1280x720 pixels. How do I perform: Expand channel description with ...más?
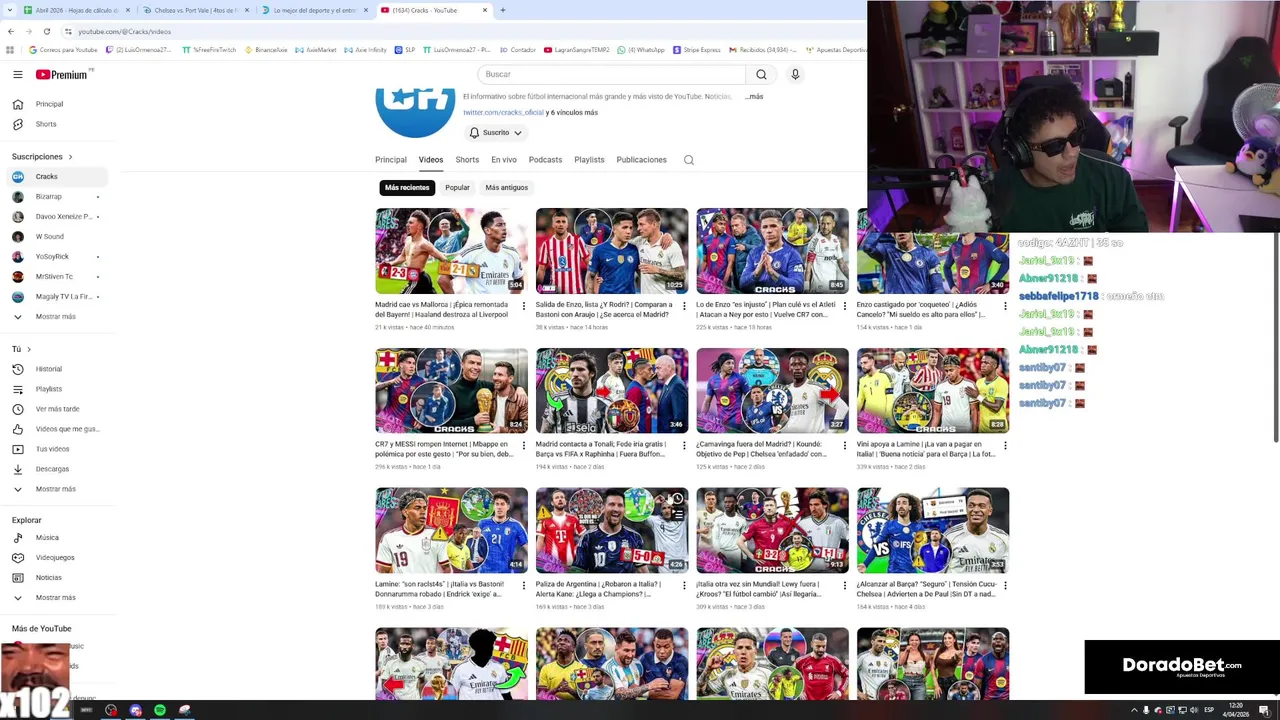pyautogui.click(x=754, y=97)
